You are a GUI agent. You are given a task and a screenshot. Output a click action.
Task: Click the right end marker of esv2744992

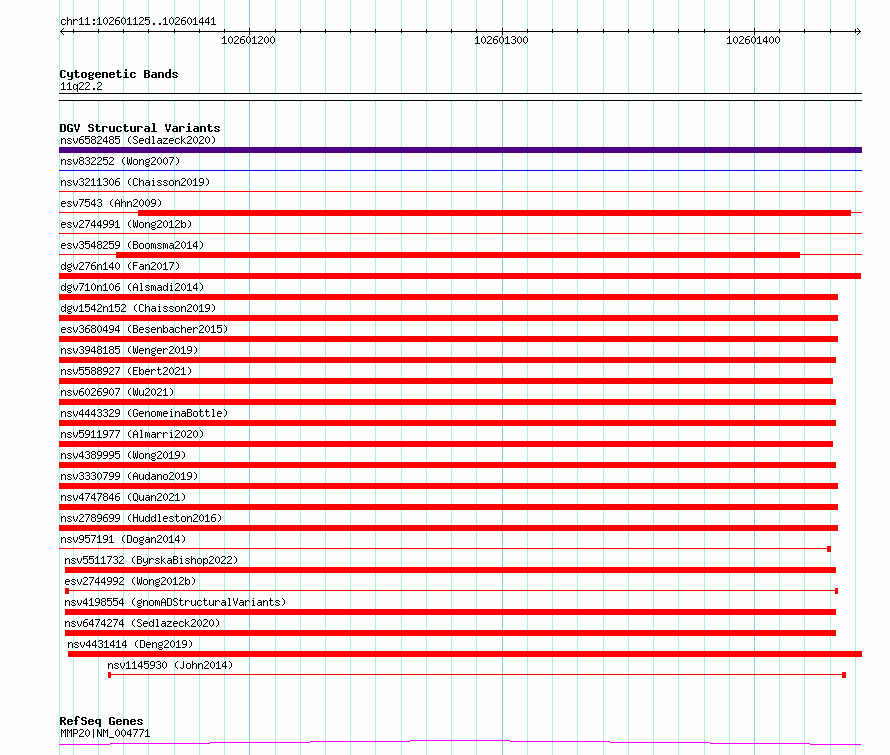[x=836, y=591]
